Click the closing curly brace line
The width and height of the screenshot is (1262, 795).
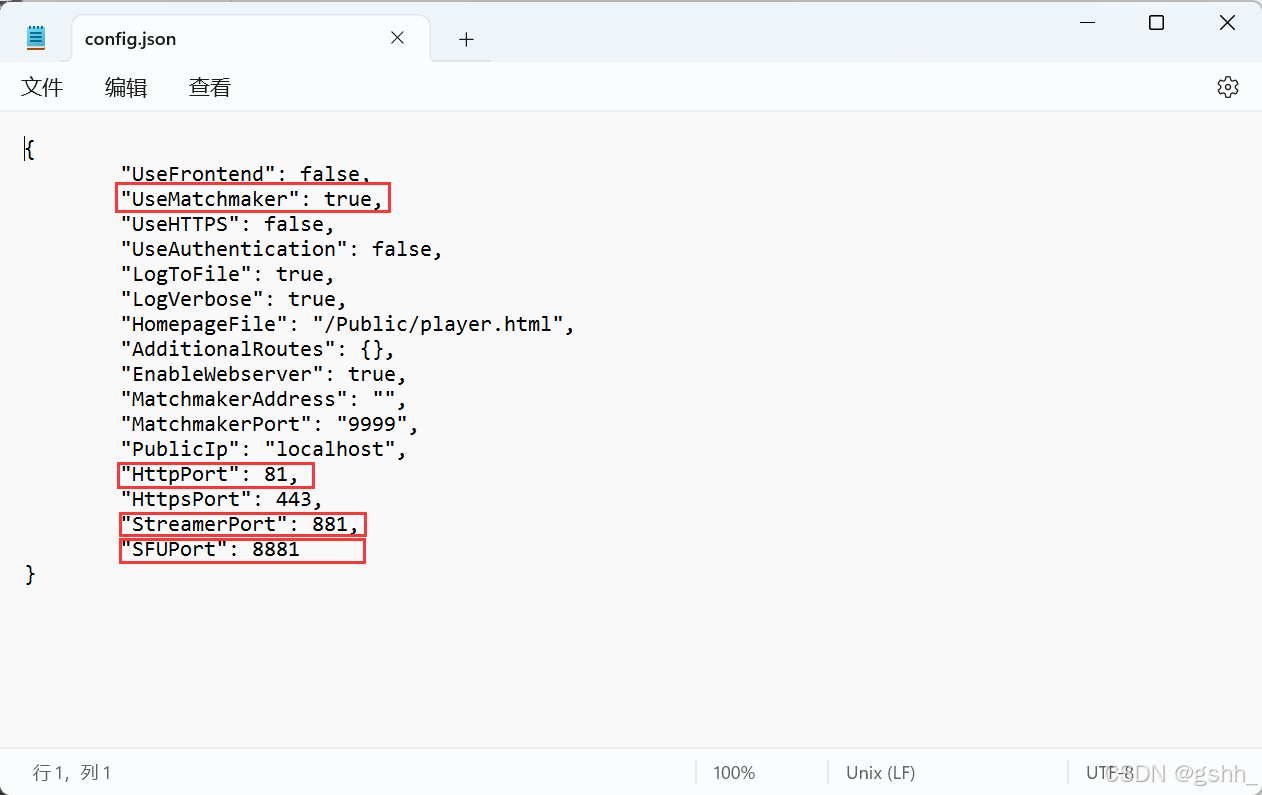point(30,574)
